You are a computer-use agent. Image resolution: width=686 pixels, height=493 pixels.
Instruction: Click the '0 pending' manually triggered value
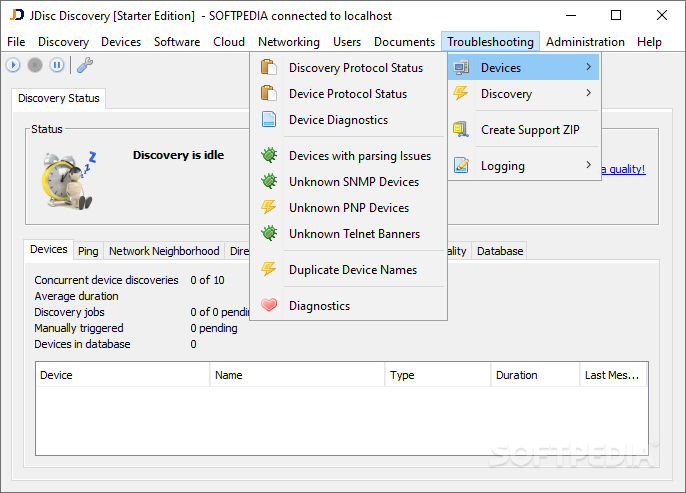coord(214,328)
